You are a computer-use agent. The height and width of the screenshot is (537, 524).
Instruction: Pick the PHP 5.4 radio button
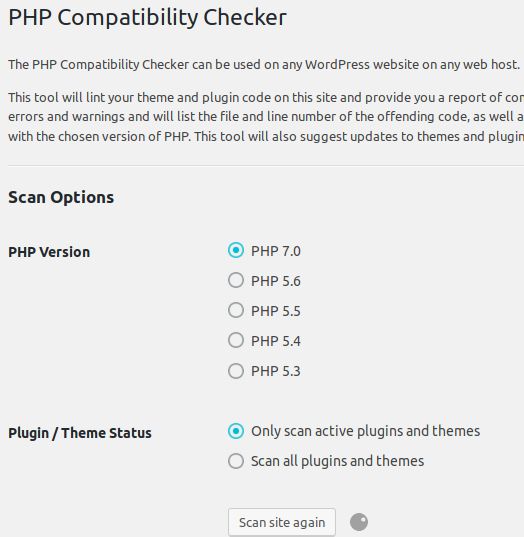click(236, 340)
